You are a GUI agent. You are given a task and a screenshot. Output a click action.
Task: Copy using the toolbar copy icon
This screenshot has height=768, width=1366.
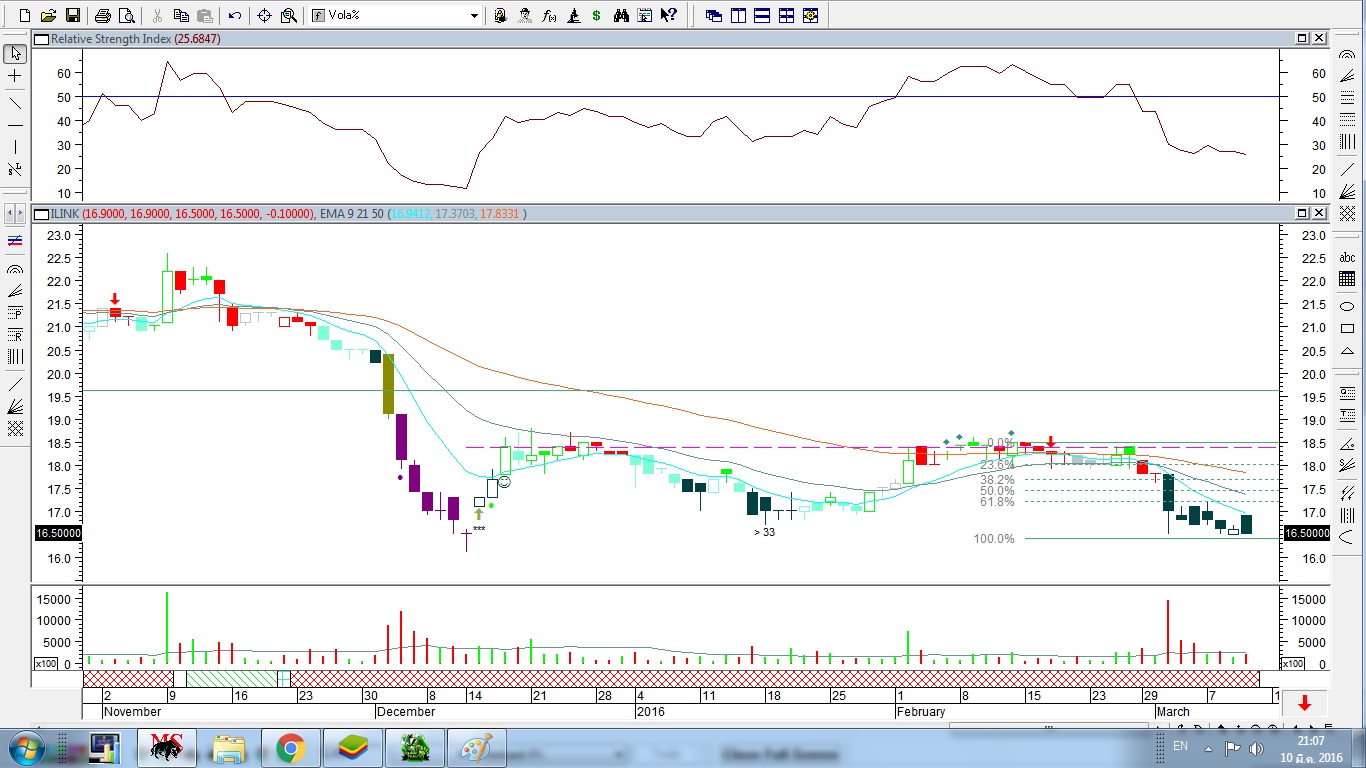(x=181, y=16)
